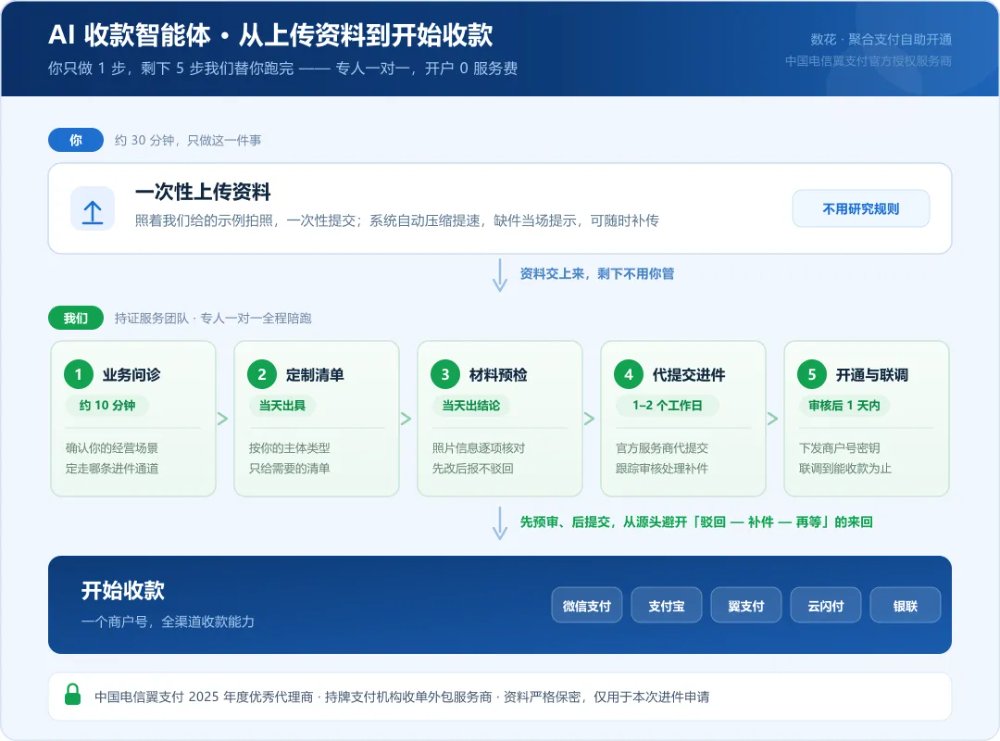The width and height of the screenshot is (1000, 741).
Task: Click the text 约 30 分钟，只做这一件事
Action: [188, 140]
